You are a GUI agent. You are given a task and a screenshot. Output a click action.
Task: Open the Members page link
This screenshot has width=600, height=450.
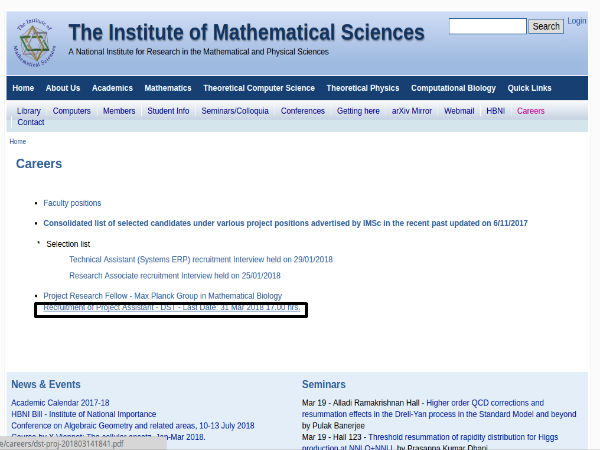(119, 111)
